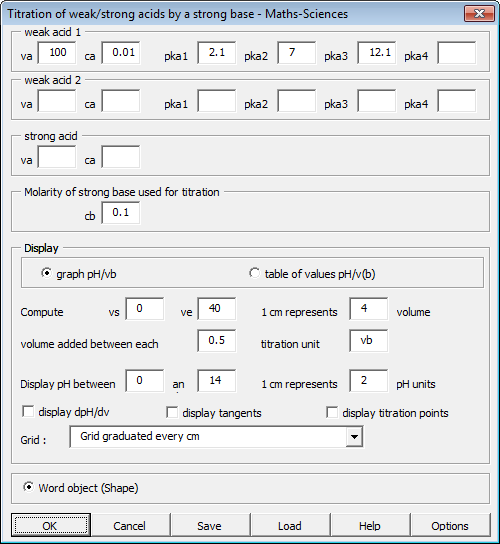500x544 pixels.
Task: Click the weak acid 1 pka4 field
Action: (x=457, y=53)
